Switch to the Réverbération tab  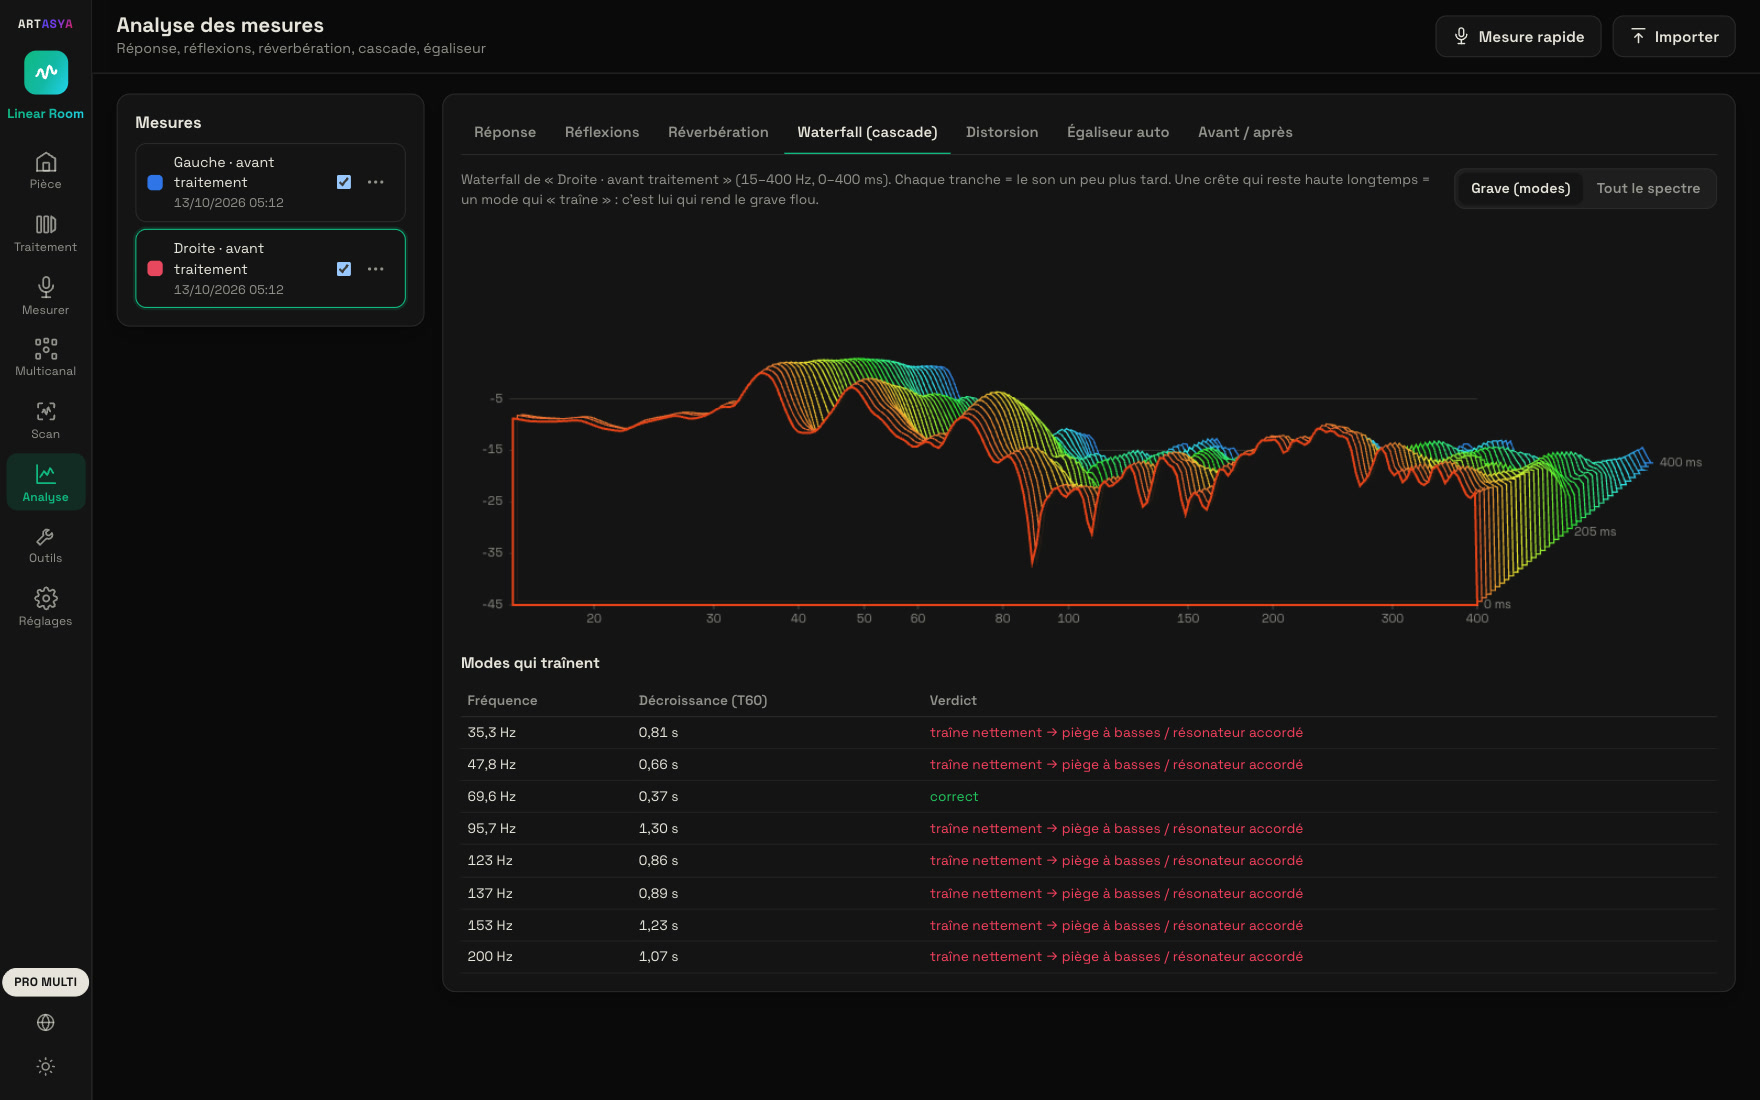coord(718,132)
